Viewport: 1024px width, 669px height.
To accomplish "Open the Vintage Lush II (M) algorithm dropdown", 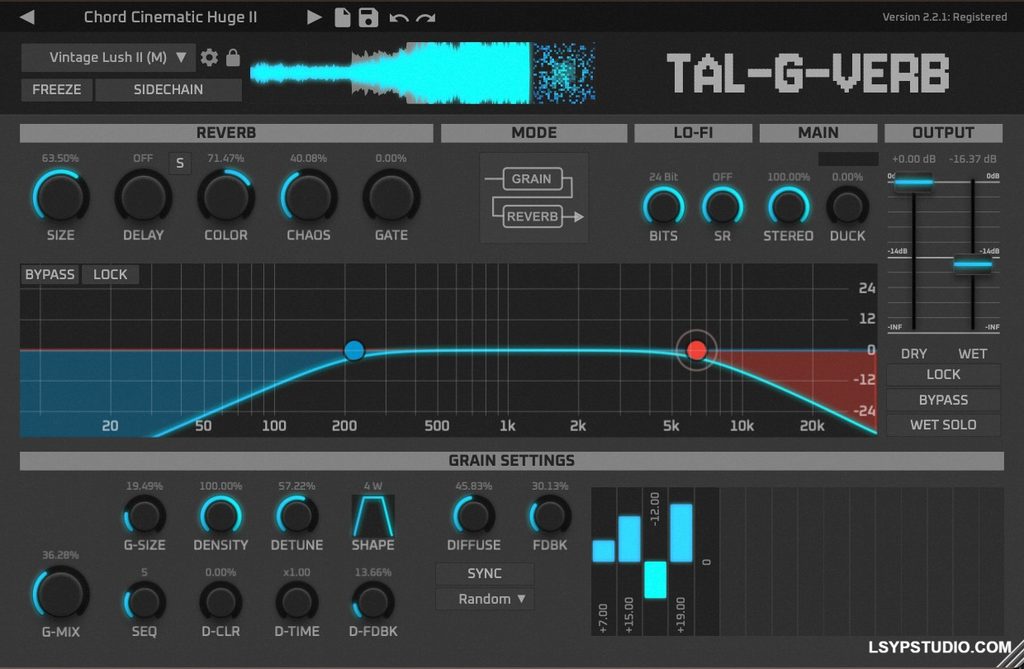I will point(108,57).
